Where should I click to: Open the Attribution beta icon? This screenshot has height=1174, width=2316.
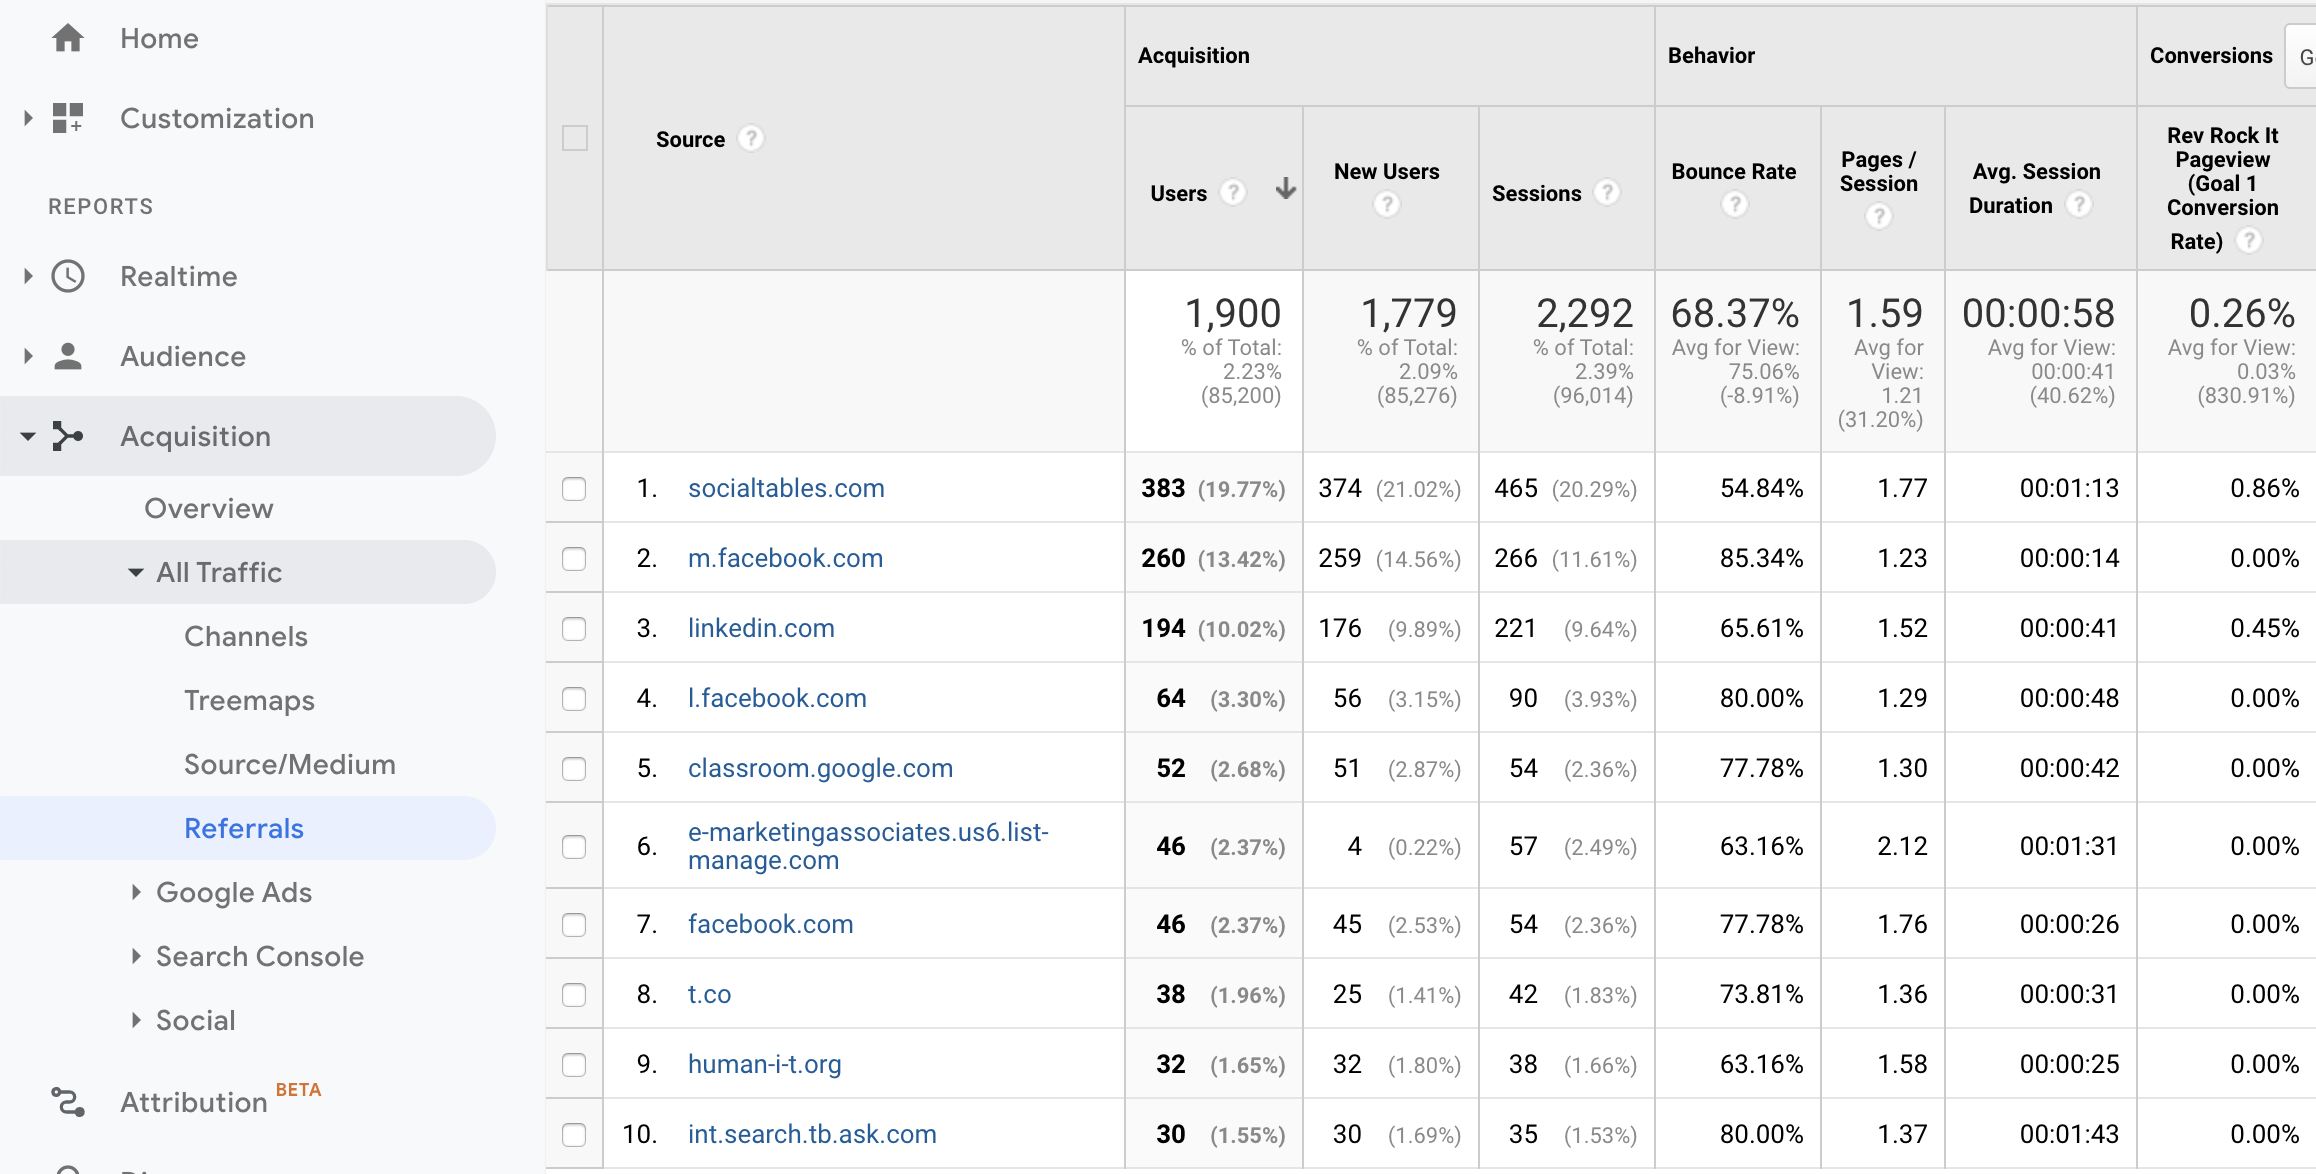[x=68, y=1101]
